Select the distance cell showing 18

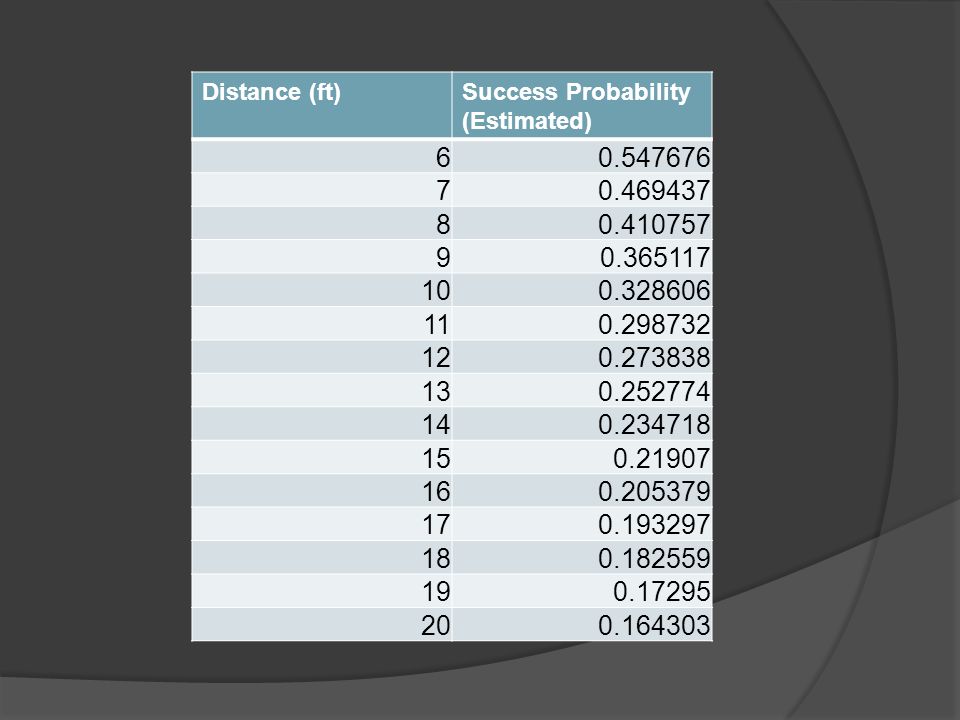pos(322,558)
